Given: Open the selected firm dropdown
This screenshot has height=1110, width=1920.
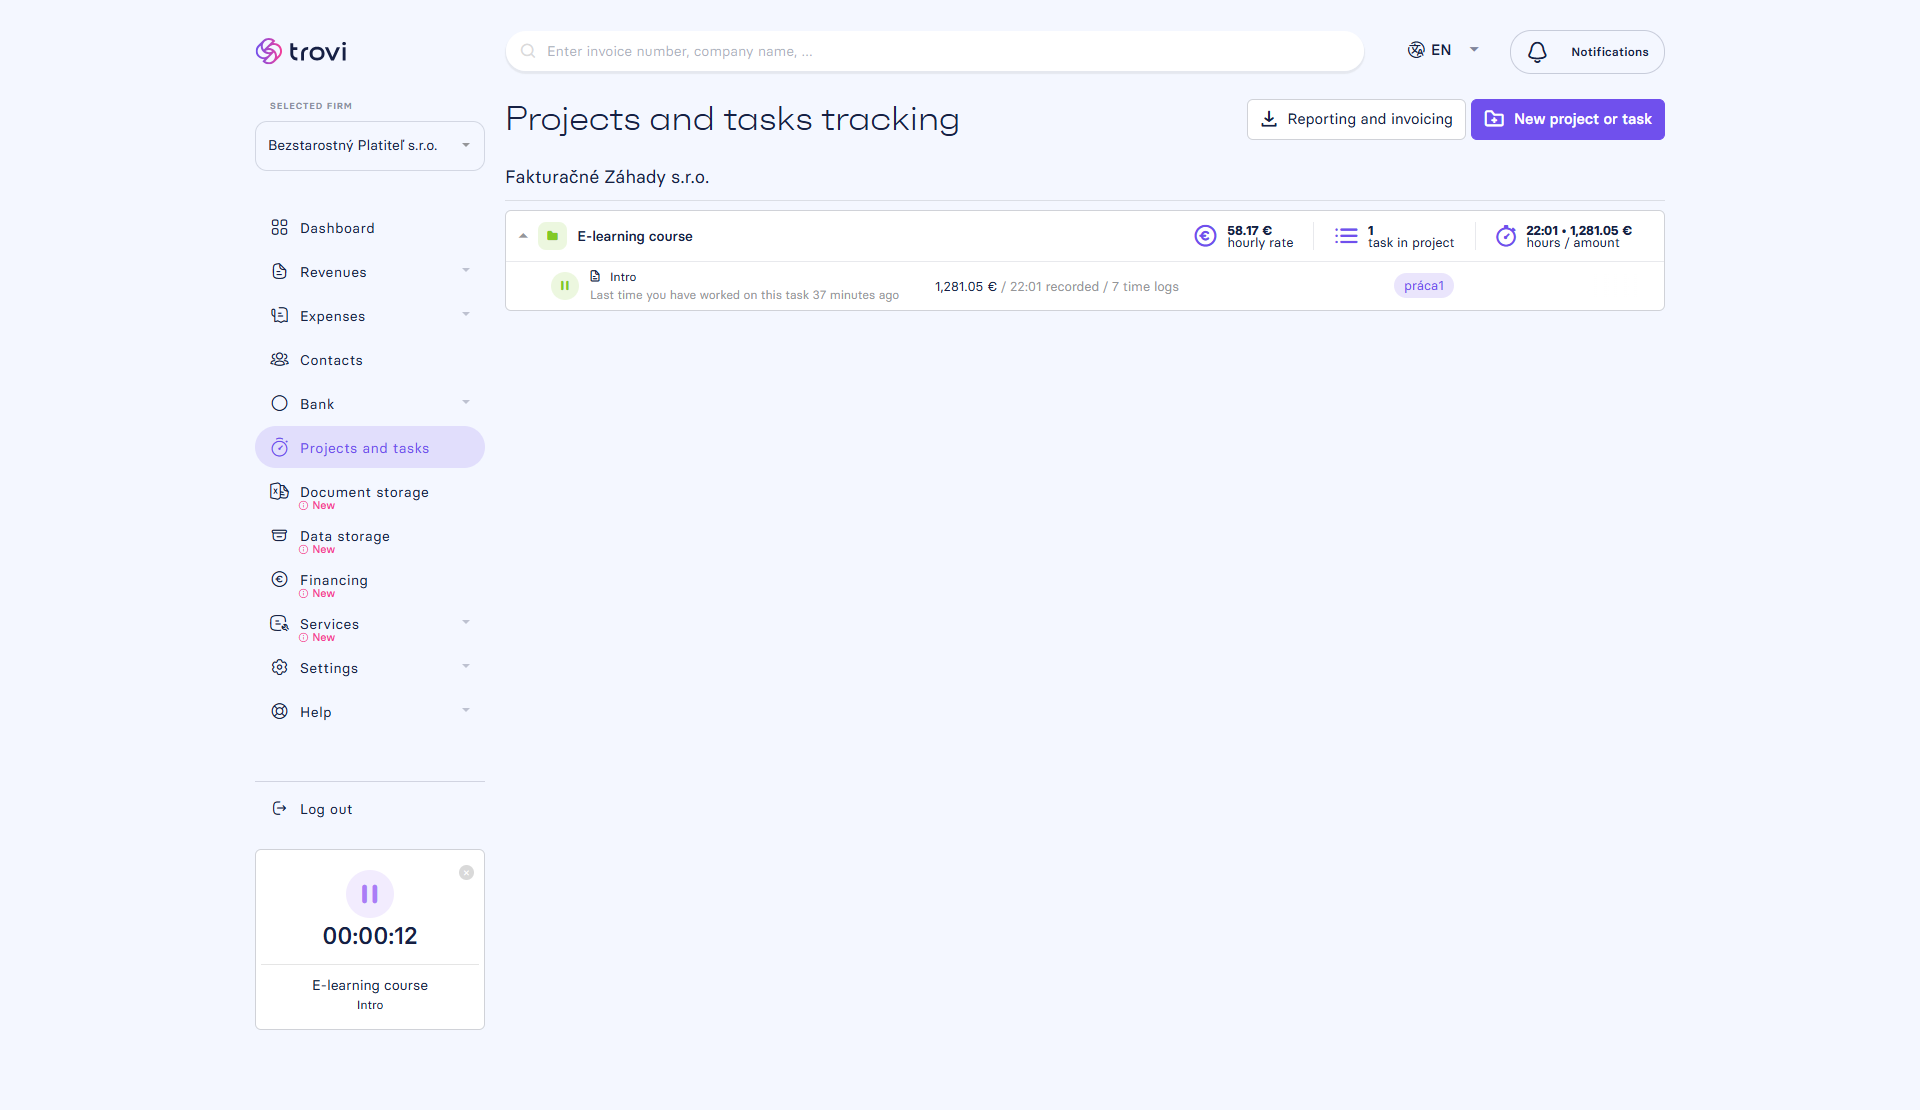Looking at the screenshot, I should pos(370,146).
